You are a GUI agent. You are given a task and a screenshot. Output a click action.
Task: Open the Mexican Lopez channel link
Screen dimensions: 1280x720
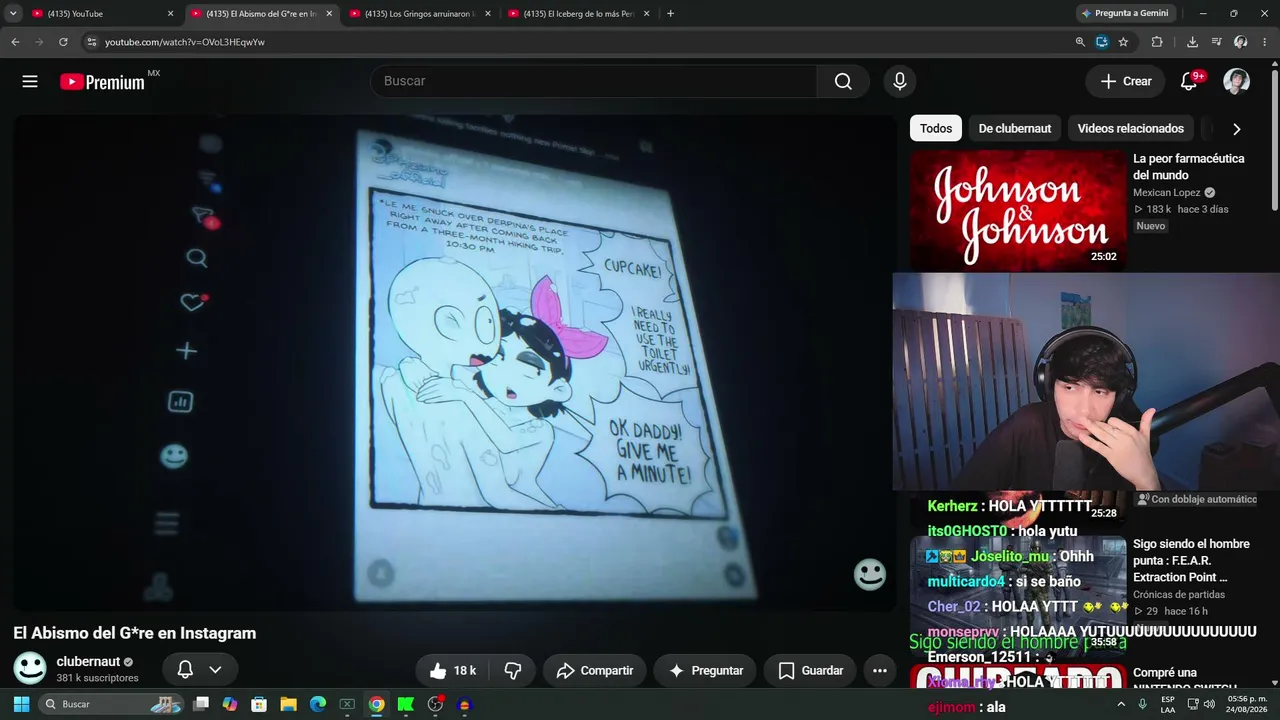coord(1166,193)
